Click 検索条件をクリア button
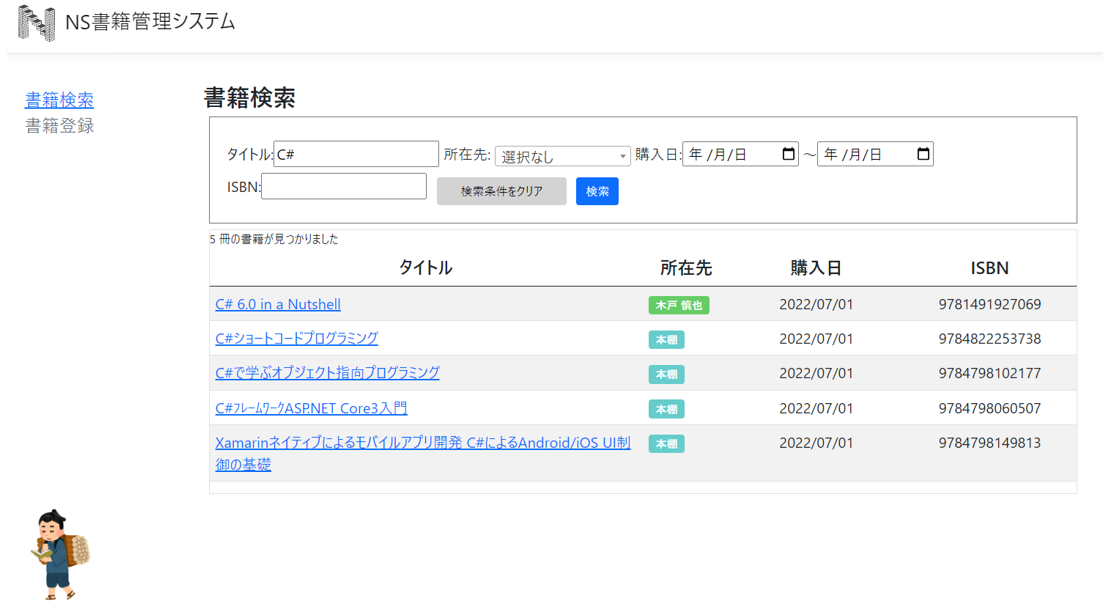1109x614 pixels. (x=501, y=191)
